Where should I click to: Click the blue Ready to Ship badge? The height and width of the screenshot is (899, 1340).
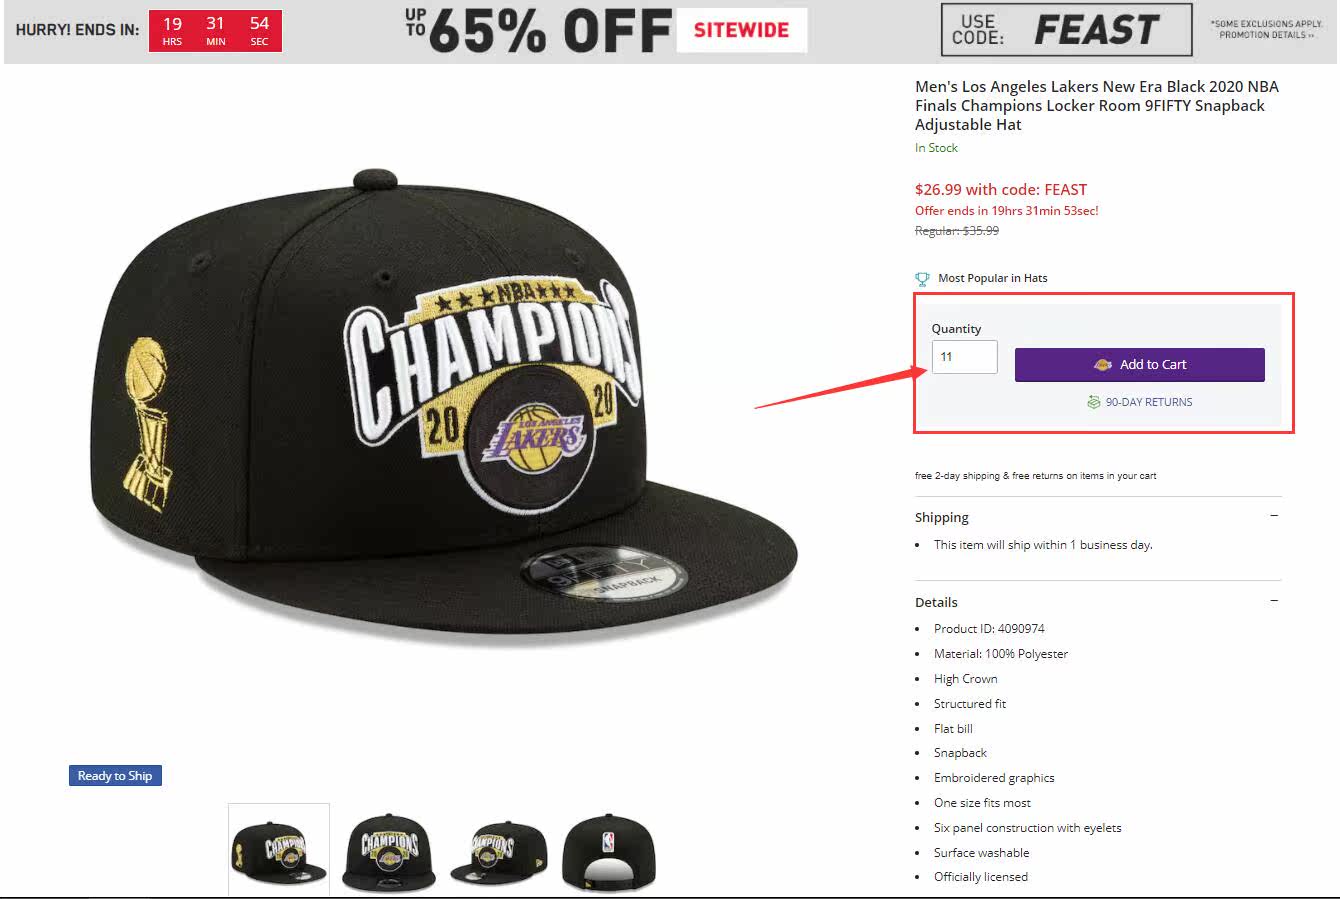[x=115, y=776]
